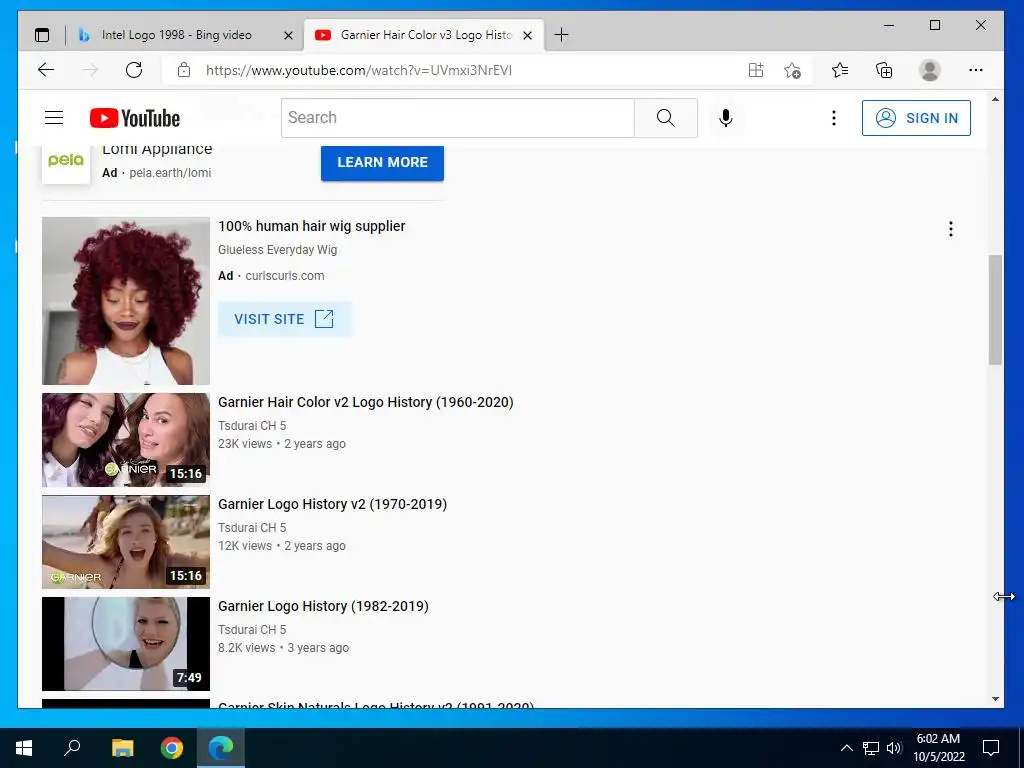The width and height of the screenshot is (1024, 768).
Task: Click the SIGN IN button
Action: 916,118
